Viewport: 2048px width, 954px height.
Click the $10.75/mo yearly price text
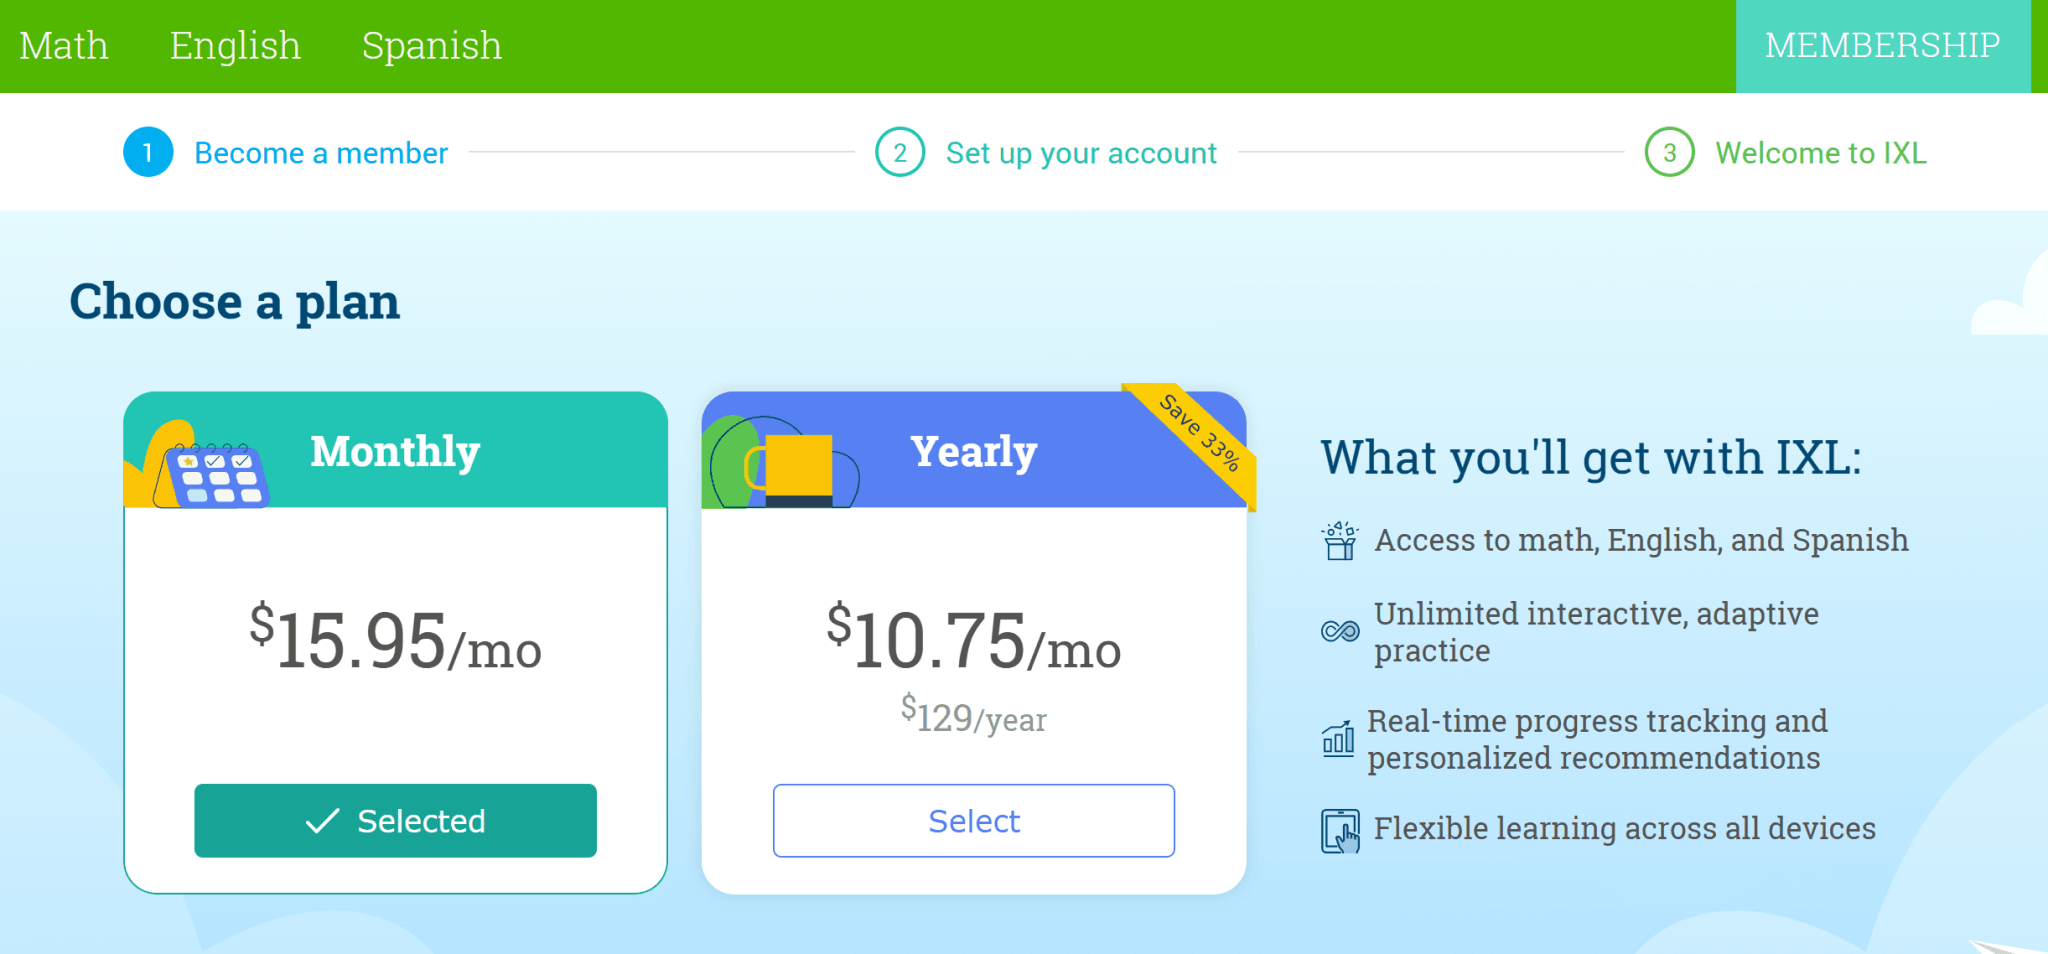pos(974,641)
